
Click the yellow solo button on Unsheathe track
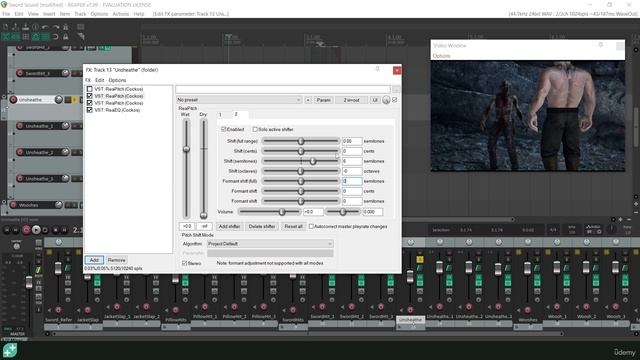(x=75, y=100)
